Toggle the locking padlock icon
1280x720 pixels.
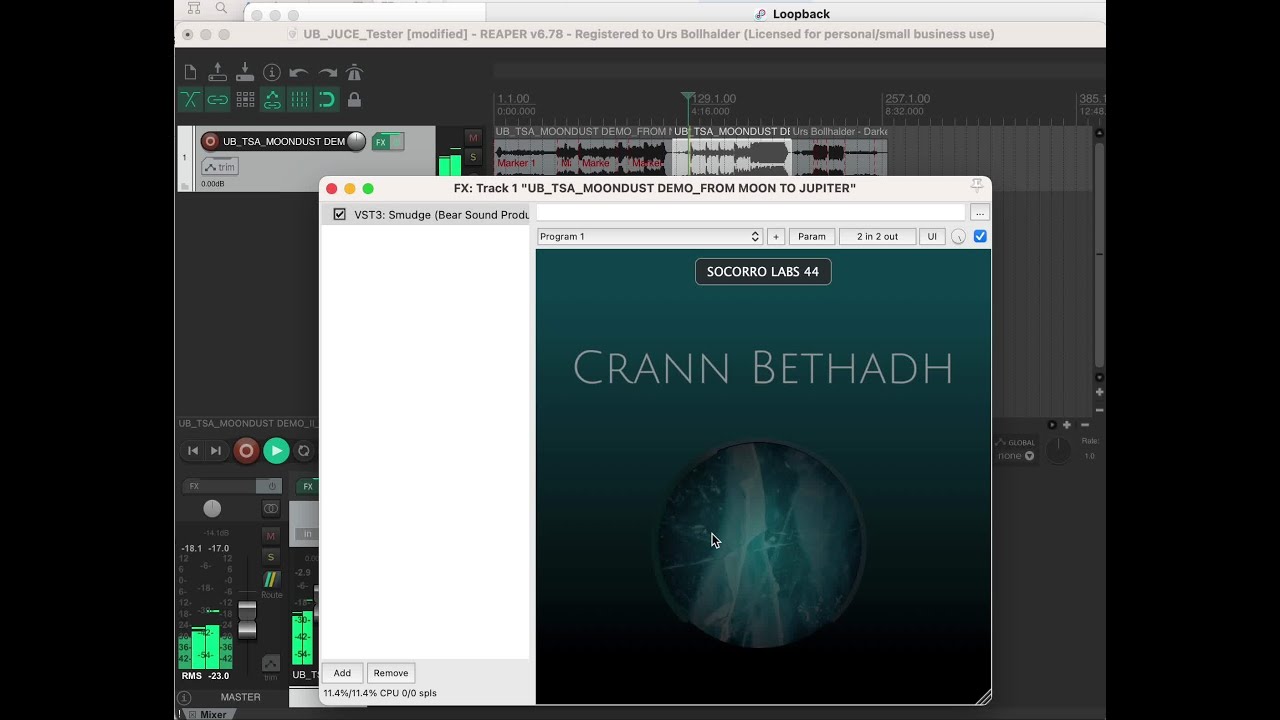tap(354, 100)
